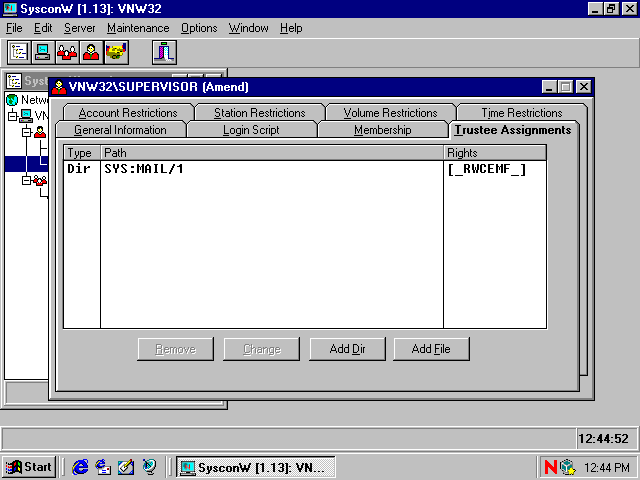Image resolution: width=640 pixels, height=480 pixels.
Task: Open the Window menu
Action: point(249,28)
